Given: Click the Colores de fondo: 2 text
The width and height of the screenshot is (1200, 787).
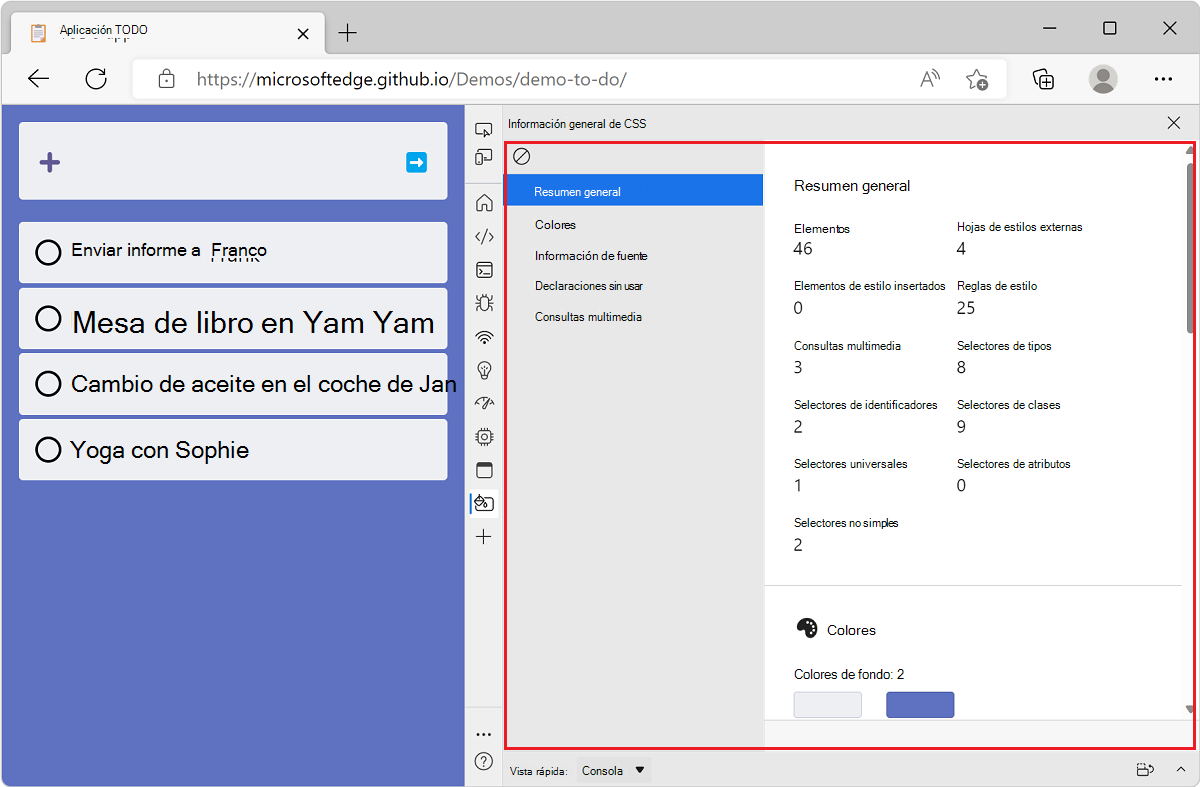Looking at the screenshot, I should tap(849, 675).
